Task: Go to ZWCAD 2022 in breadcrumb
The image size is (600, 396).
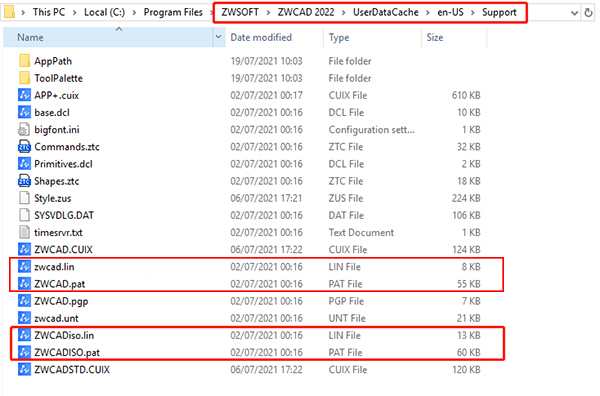Action: pyautogui.click(x=306, y=12)
